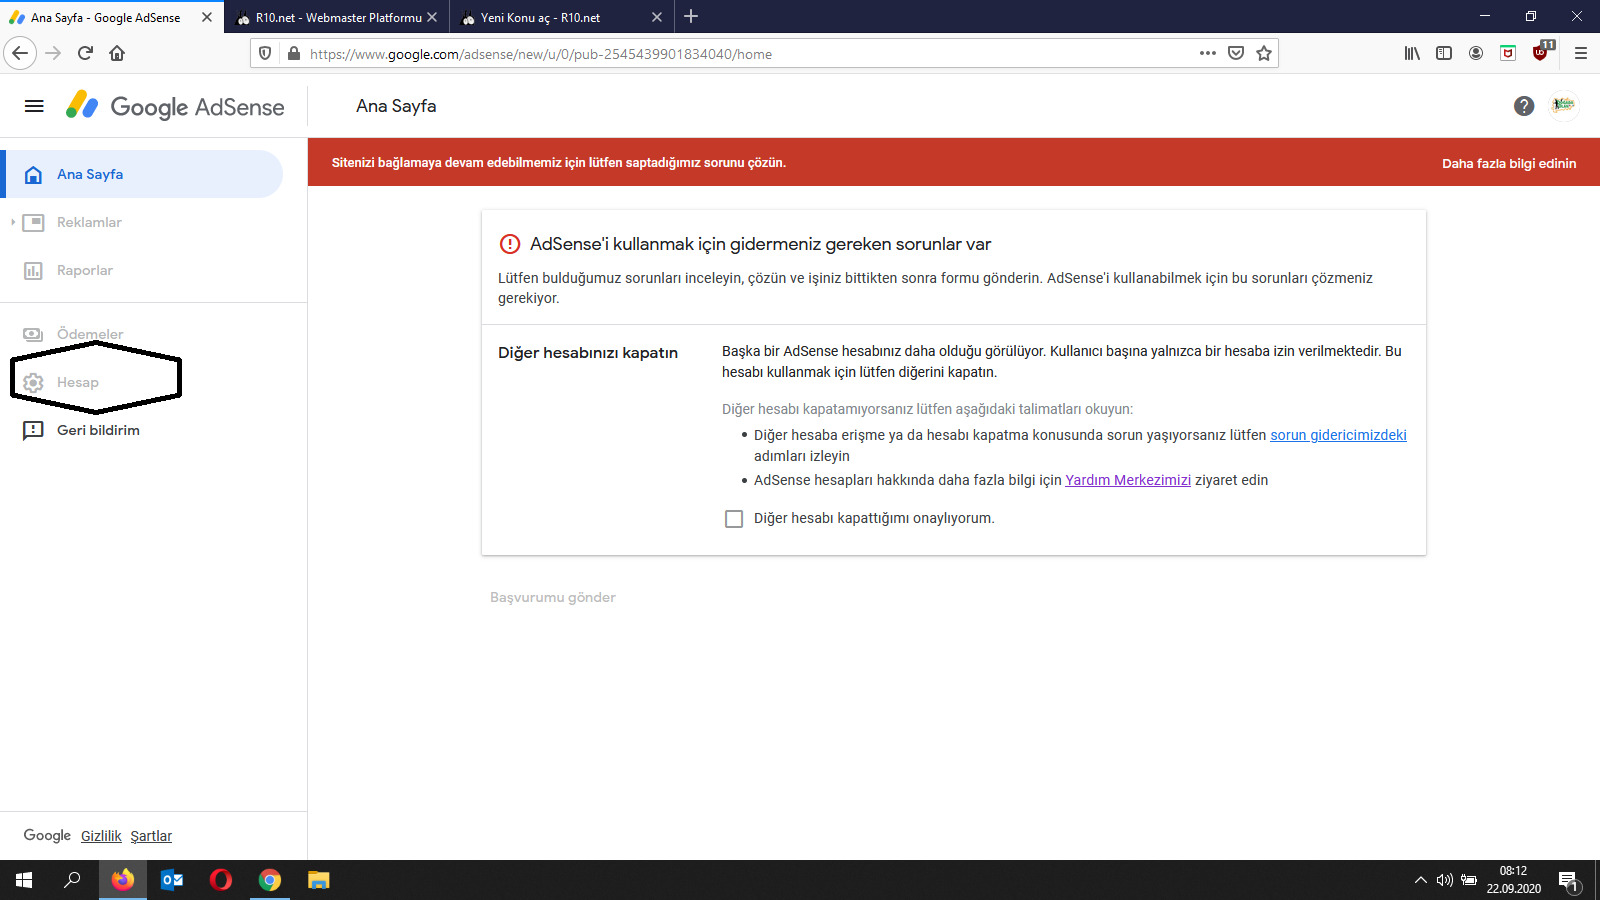Screen dimensions: 1600x900
Task: Click the green extension toolbar icon
Action: point(1508,53)
